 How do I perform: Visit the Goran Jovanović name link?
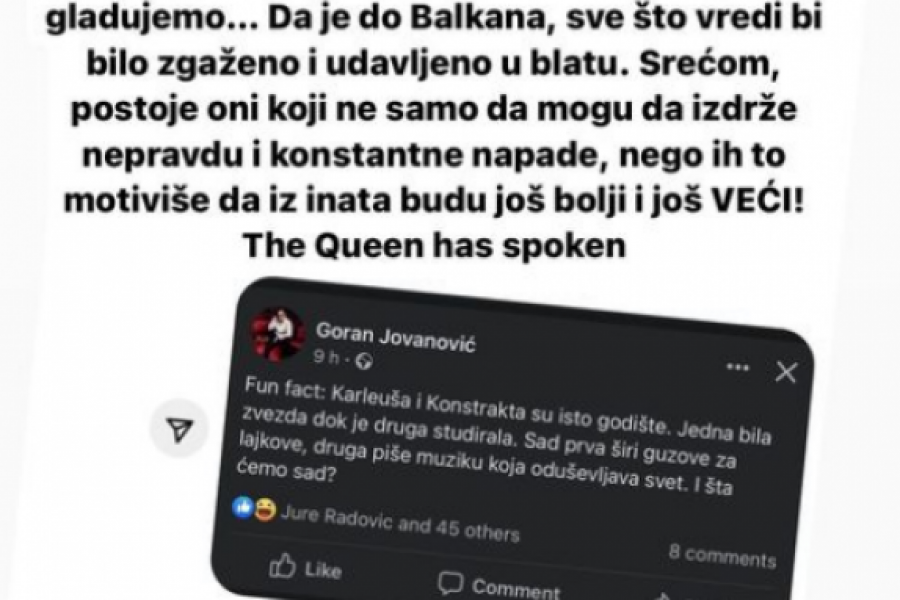click(395, 337)
